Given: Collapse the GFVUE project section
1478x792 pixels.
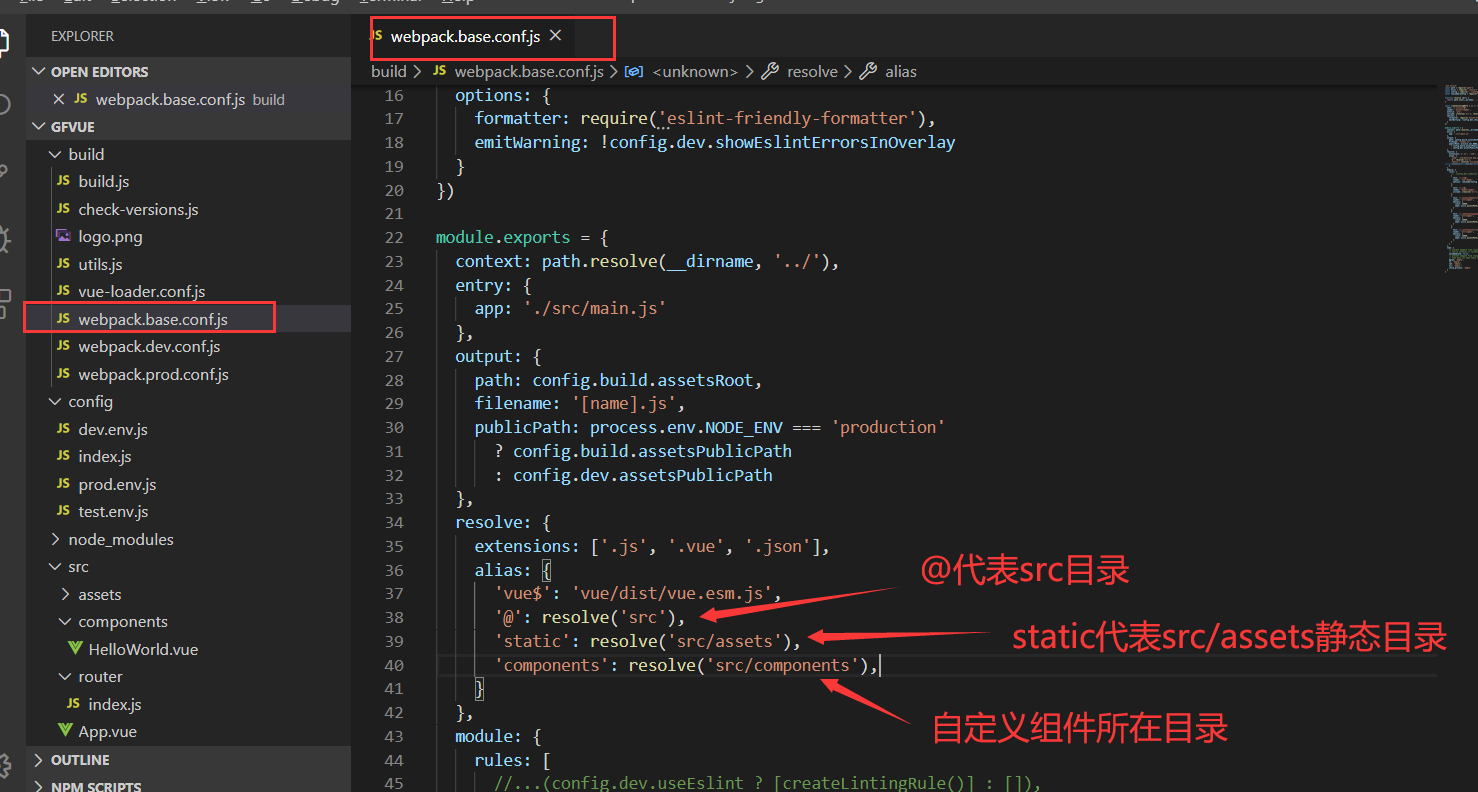Looking at the screenshot, I should pos(39,127).
